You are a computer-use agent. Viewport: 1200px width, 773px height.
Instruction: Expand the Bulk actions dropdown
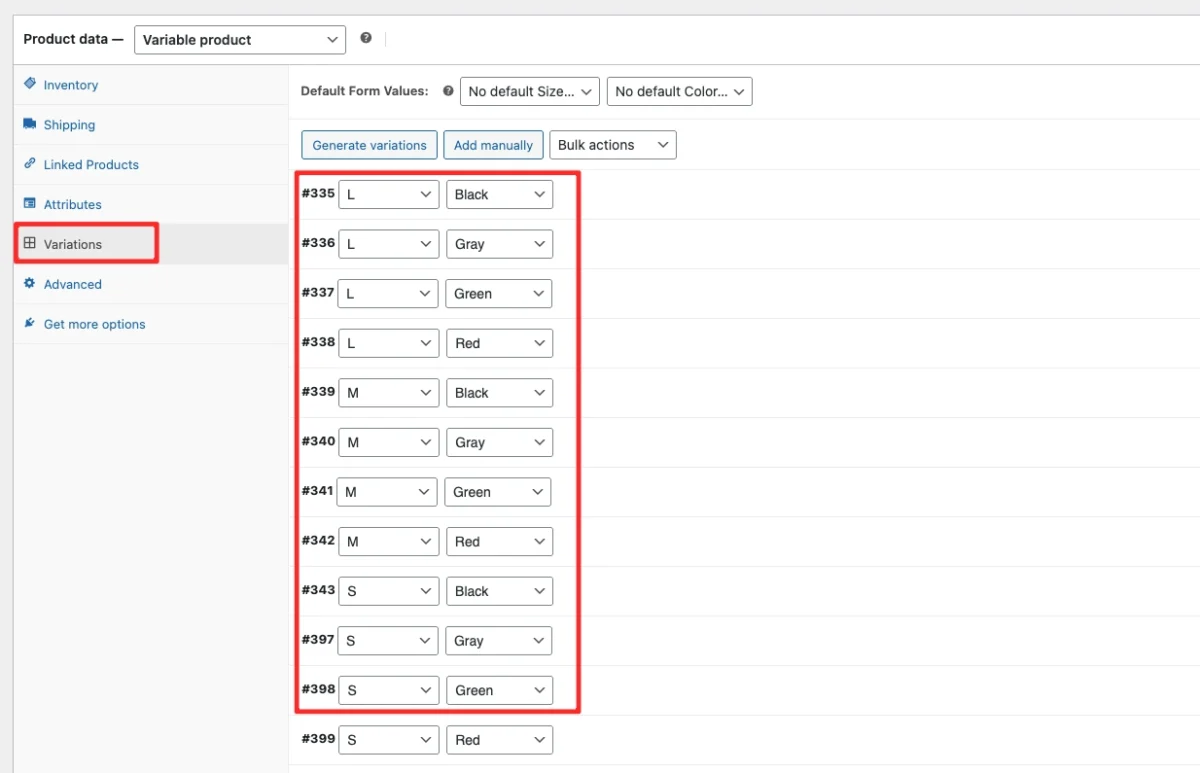click(x=612, y=145)
